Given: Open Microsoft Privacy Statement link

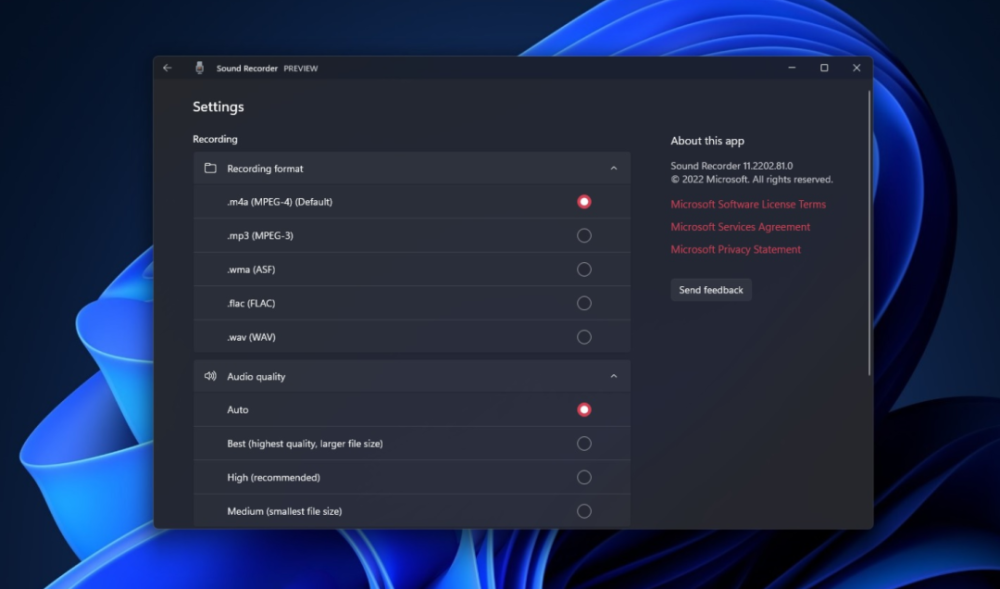Looking at the screenshot, I should point(735,249).
